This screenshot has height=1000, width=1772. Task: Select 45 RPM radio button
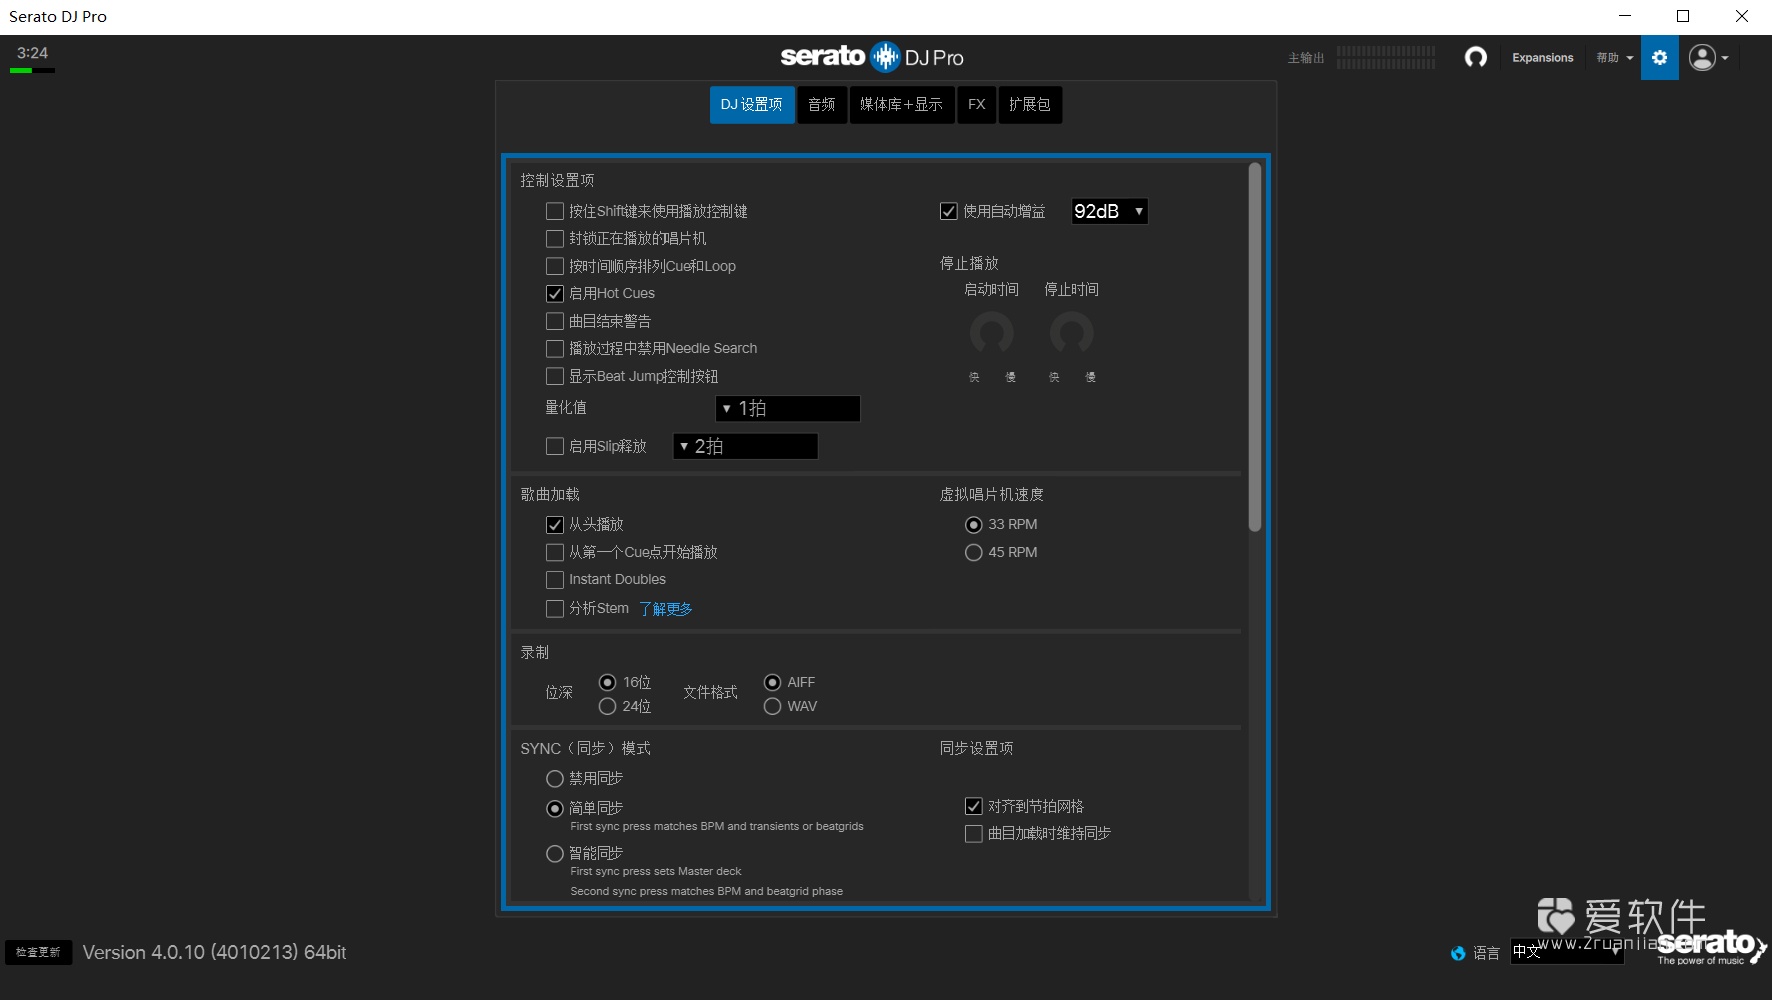coord(973,553)
